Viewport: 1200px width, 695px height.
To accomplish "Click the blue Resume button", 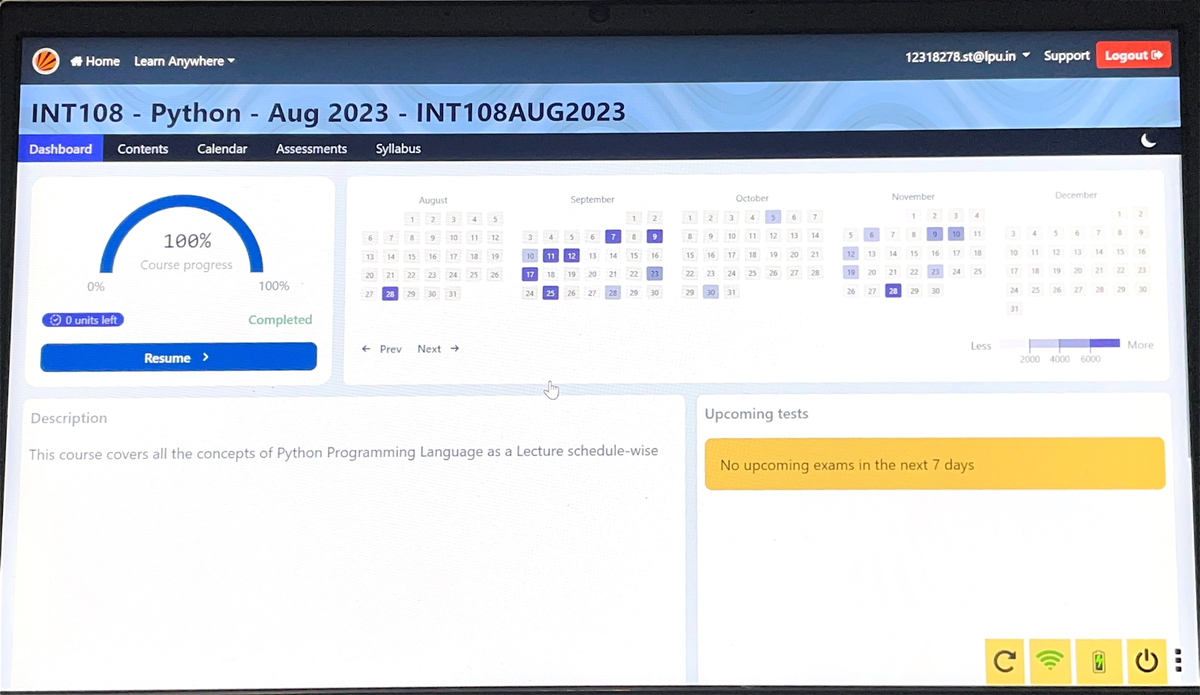I will tap(178, 357).
